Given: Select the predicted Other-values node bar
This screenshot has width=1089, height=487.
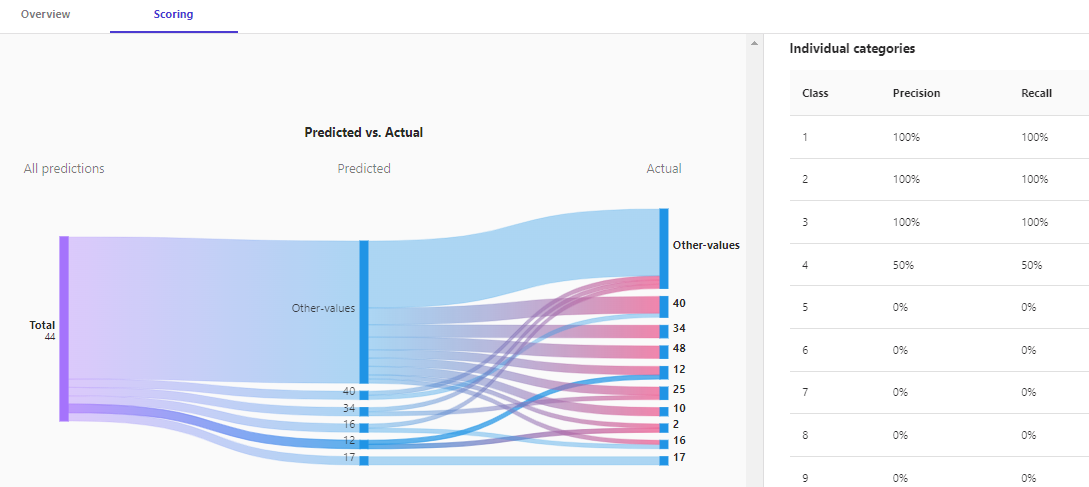Looking at the screenshot, I should 364,311.
